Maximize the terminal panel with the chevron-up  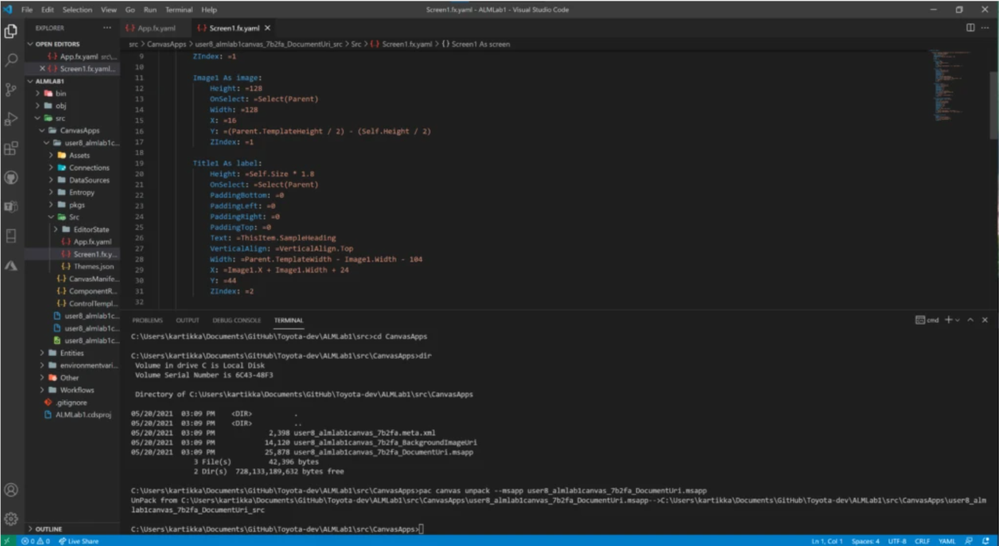pos(970,320)
